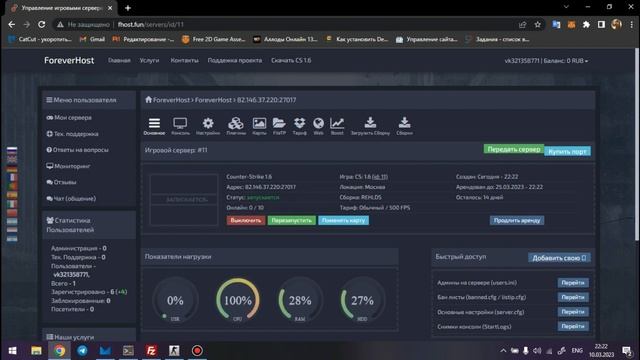Viewport: 640px width, 360px height.
Task: Click Перейти for Бан листы (banned.cfg)
Action: pos(573,297)
